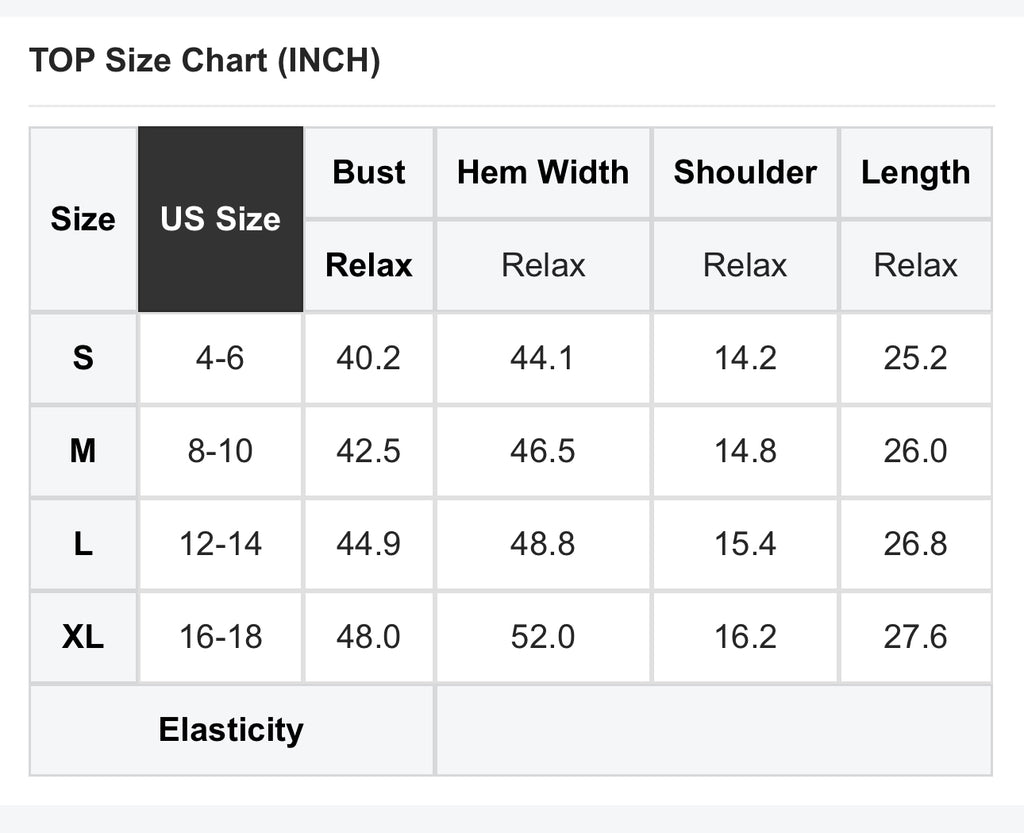Click the empty Elasticity value cell

[x=714, y=730]
